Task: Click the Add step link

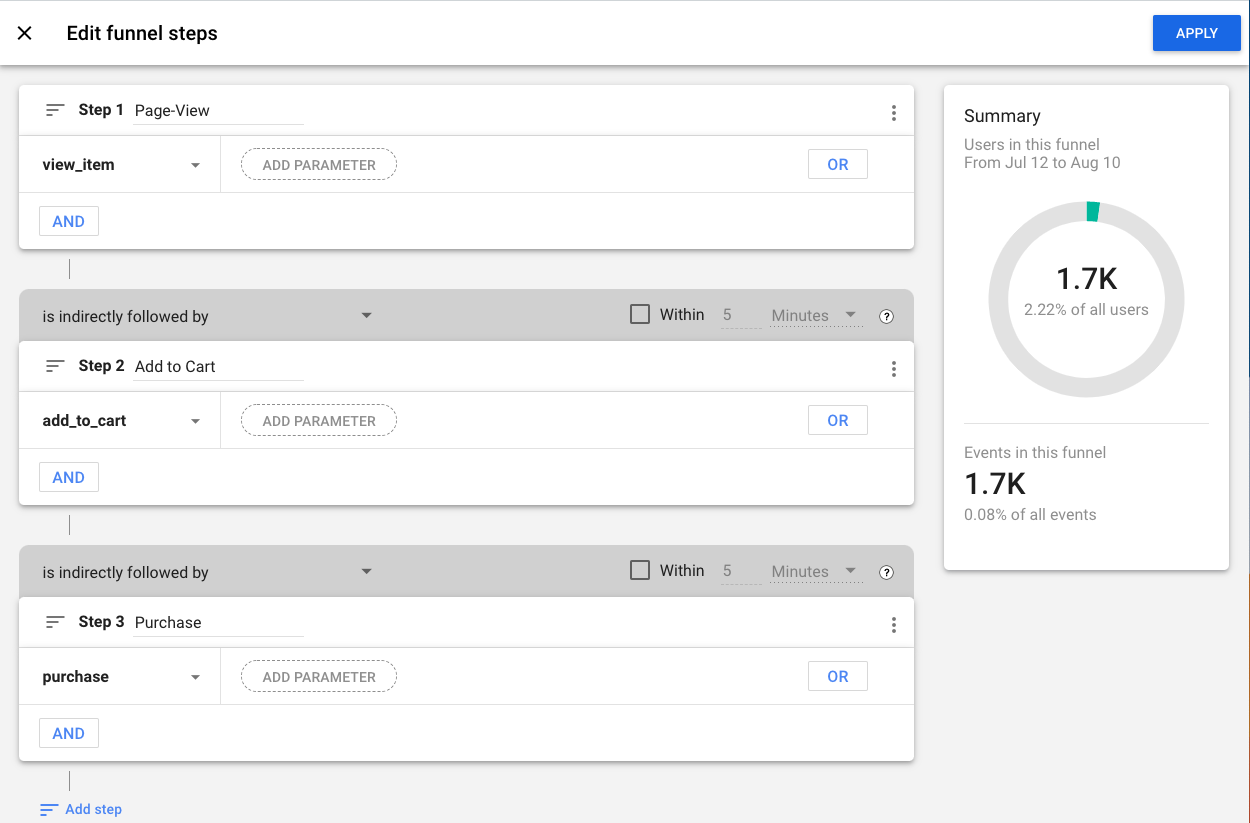Action: coord(94,809)
